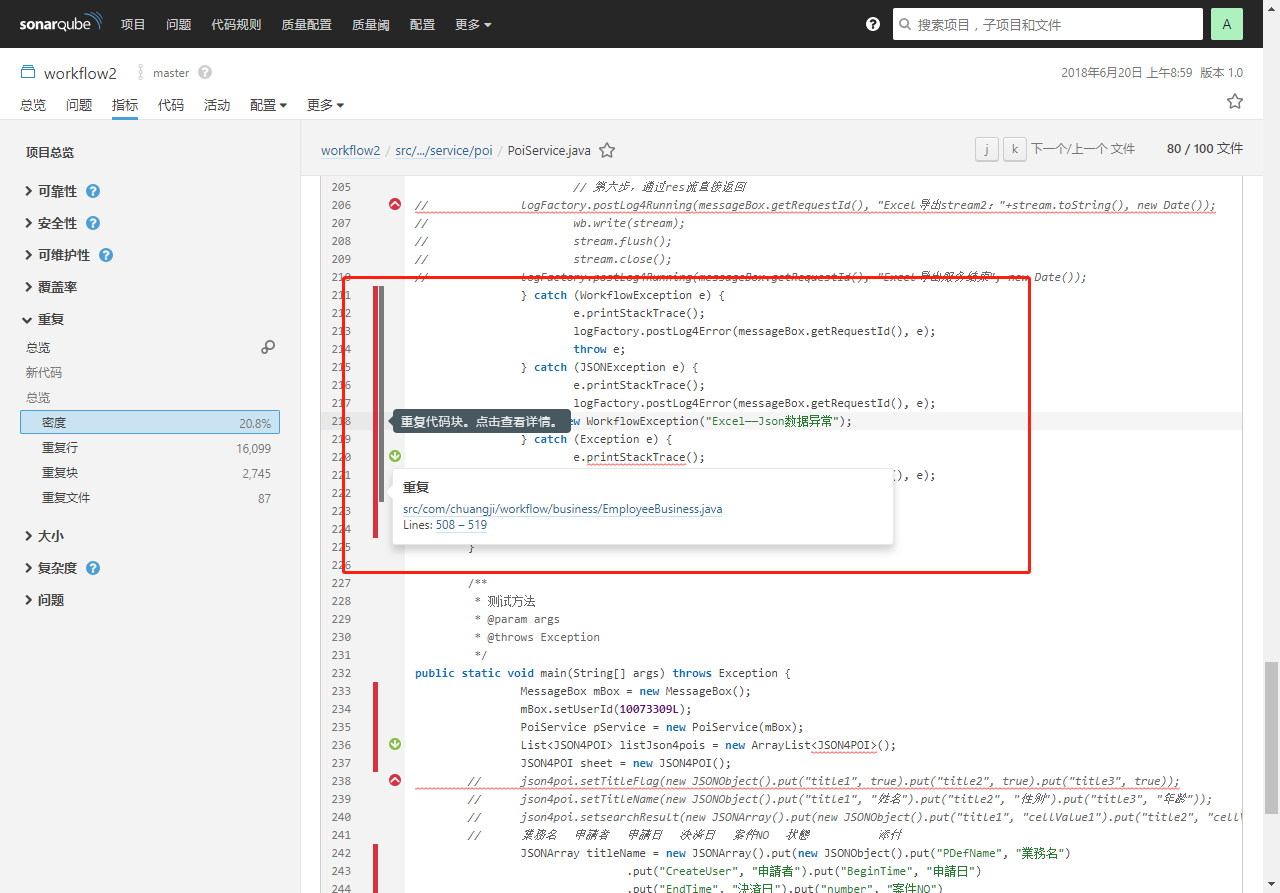The image size is (1280, 893).
Task: Open 问题 in the top navigation
Action: pyautogui.click(x=179, y=24)
